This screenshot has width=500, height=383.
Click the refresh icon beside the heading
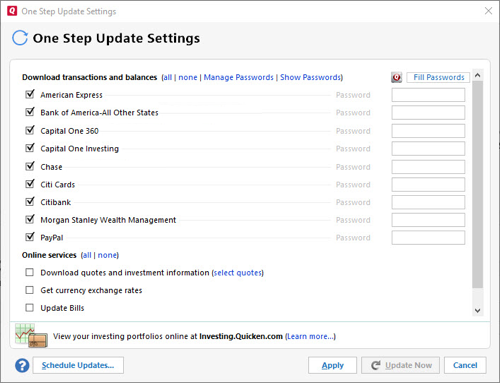(20, 38)
